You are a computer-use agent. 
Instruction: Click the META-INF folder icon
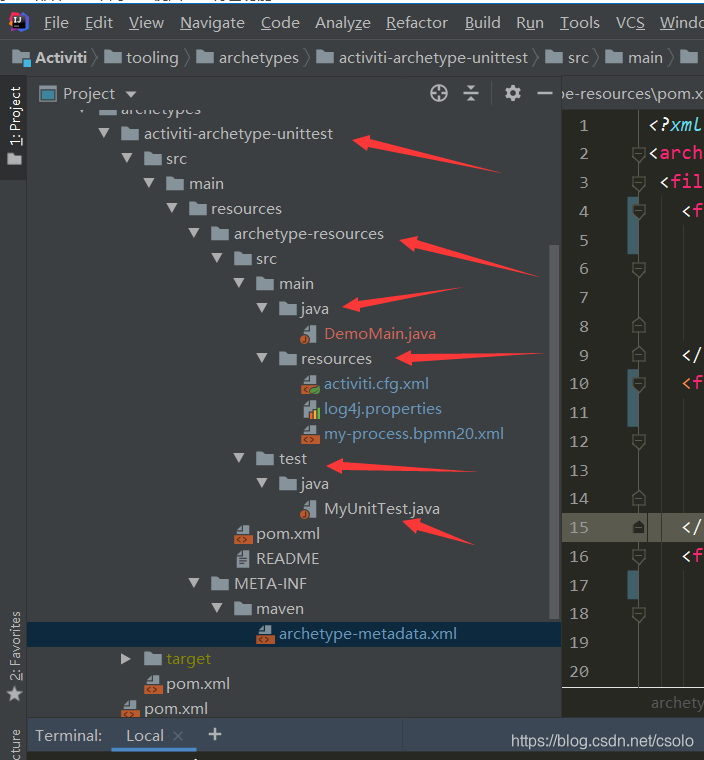click(x=220, y=584)
